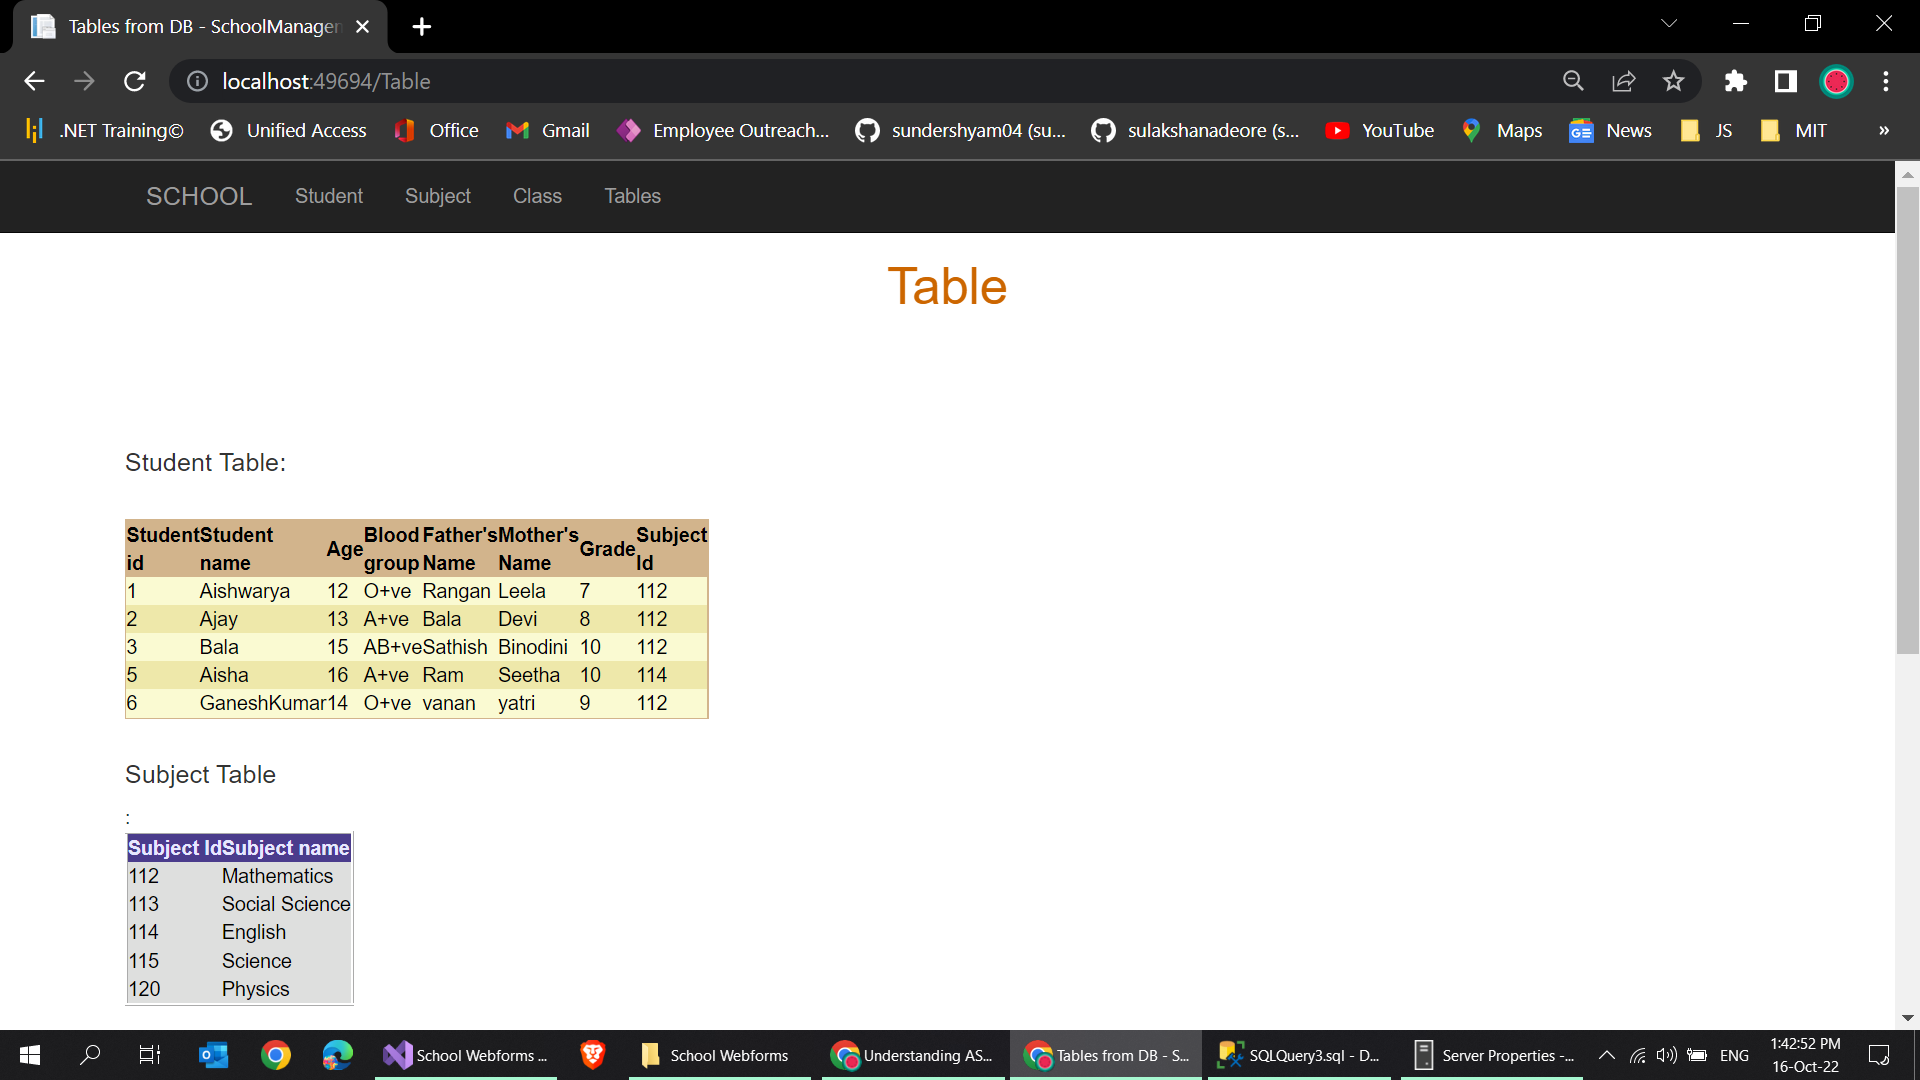Click the SCHOOL home link
This screenshot has width=1920, height=1080.
pyautogui.click(x=198, y=196)
